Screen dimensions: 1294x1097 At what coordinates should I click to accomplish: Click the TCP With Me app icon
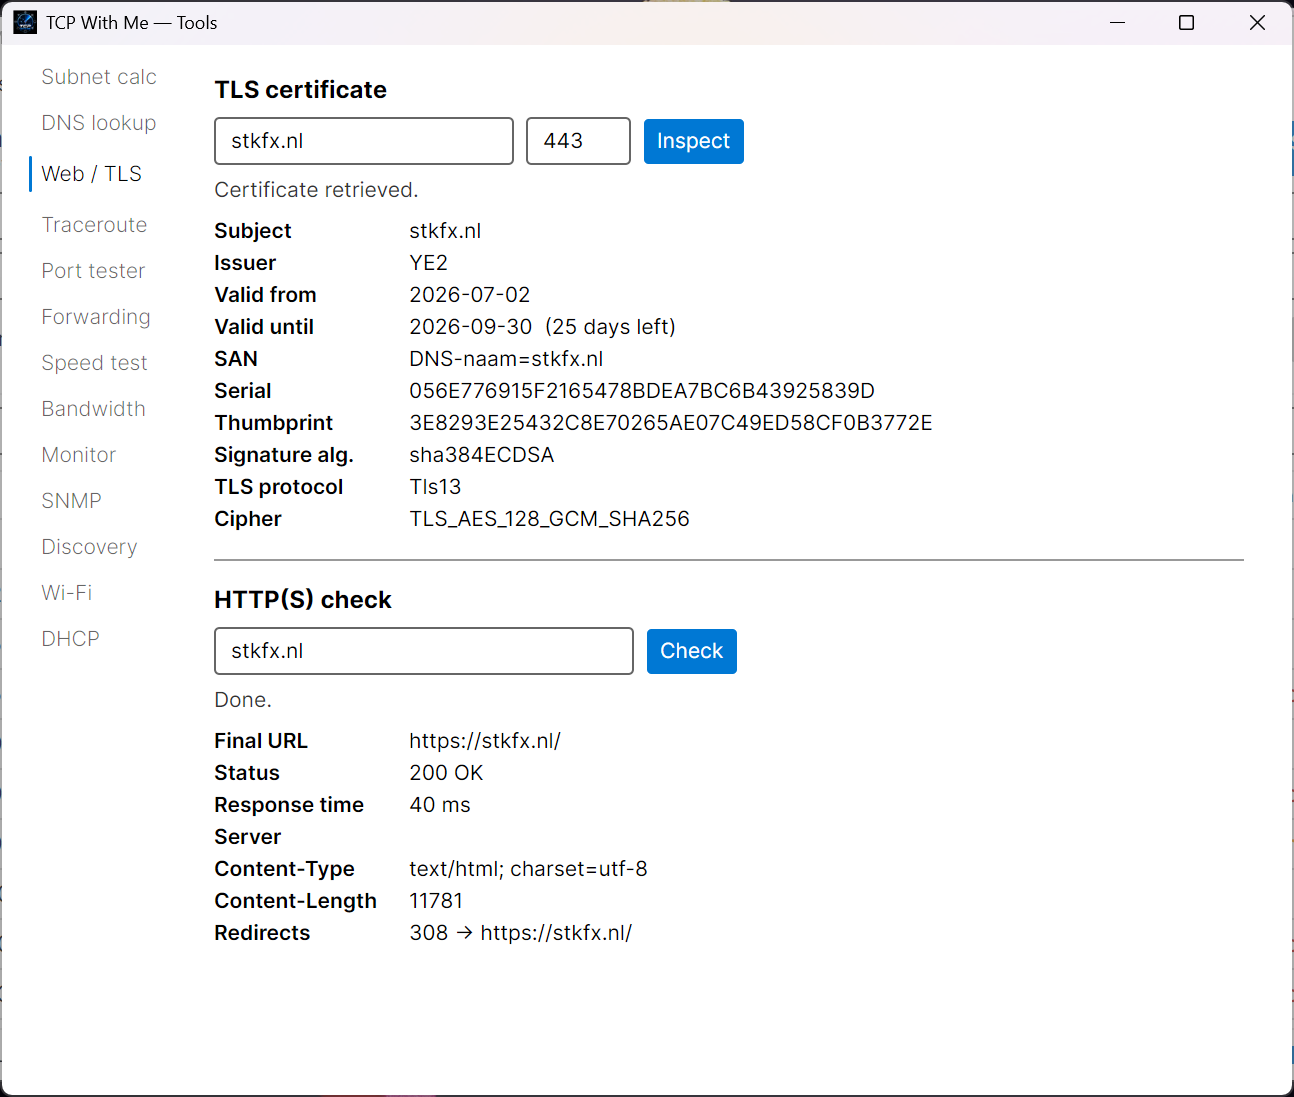point(25,22)
